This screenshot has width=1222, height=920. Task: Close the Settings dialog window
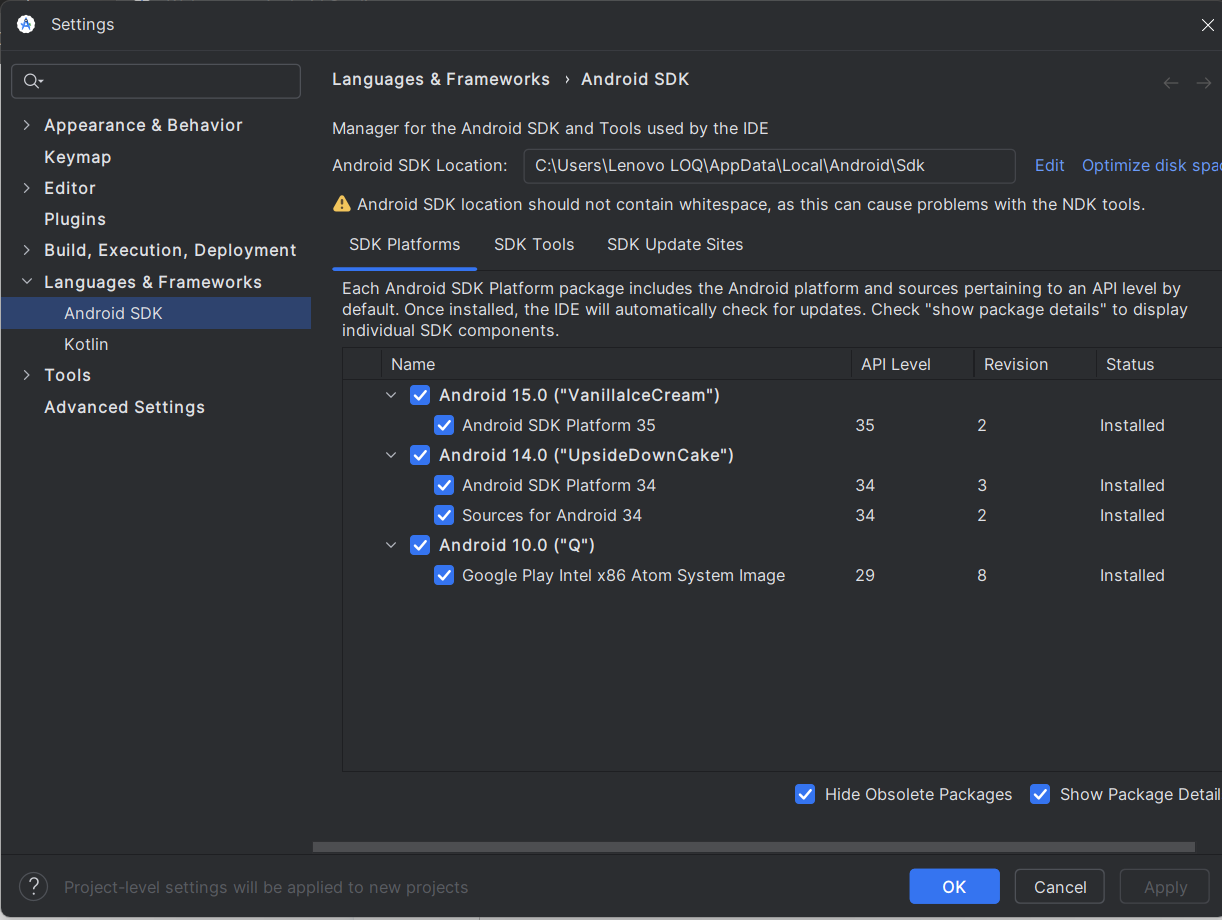click(x=1207, y=25)
